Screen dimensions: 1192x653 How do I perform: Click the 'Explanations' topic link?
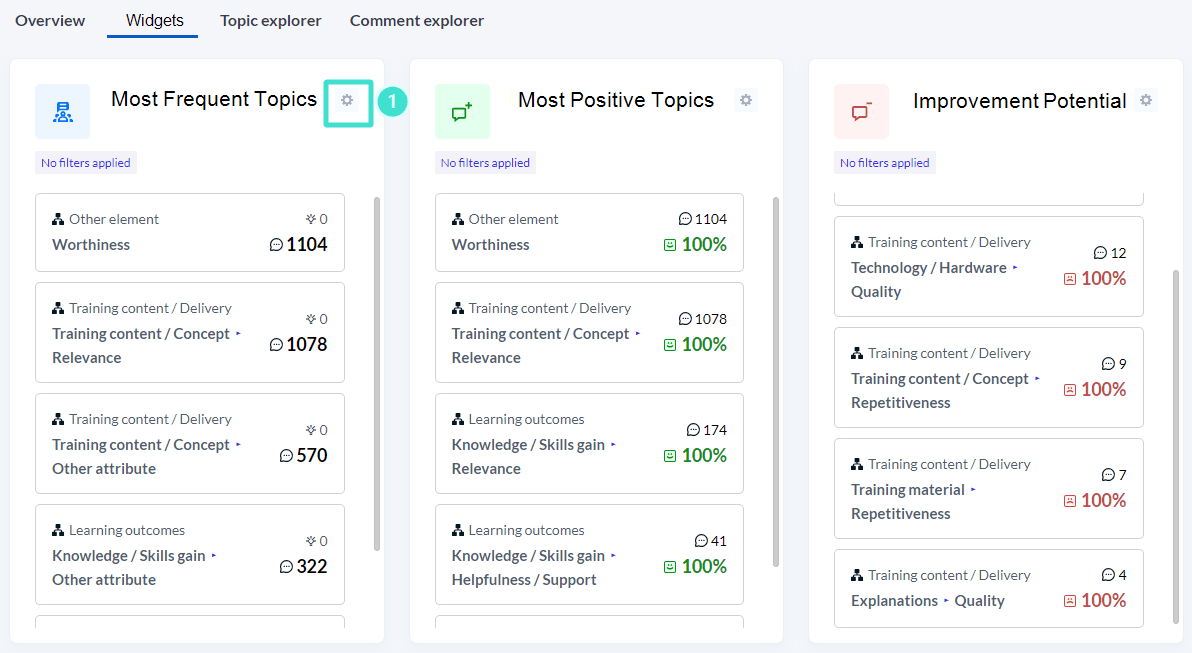point(894,601)
